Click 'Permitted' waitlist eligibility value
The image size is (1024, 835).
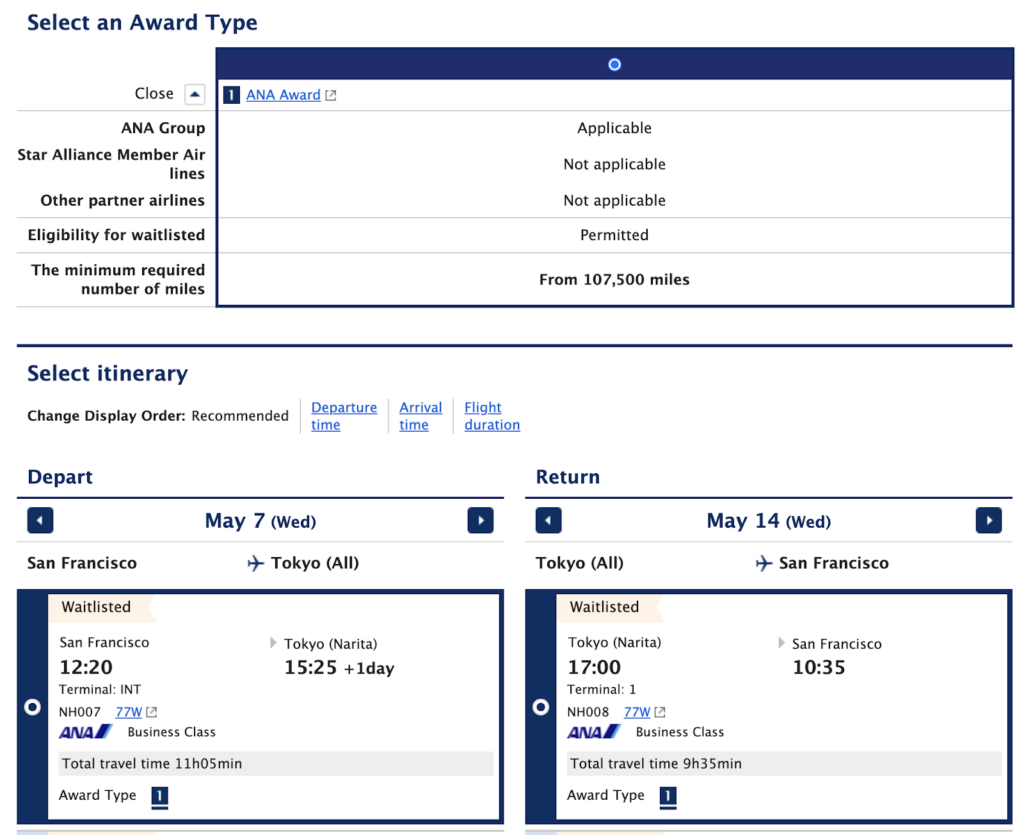click(x=614, y=235)
